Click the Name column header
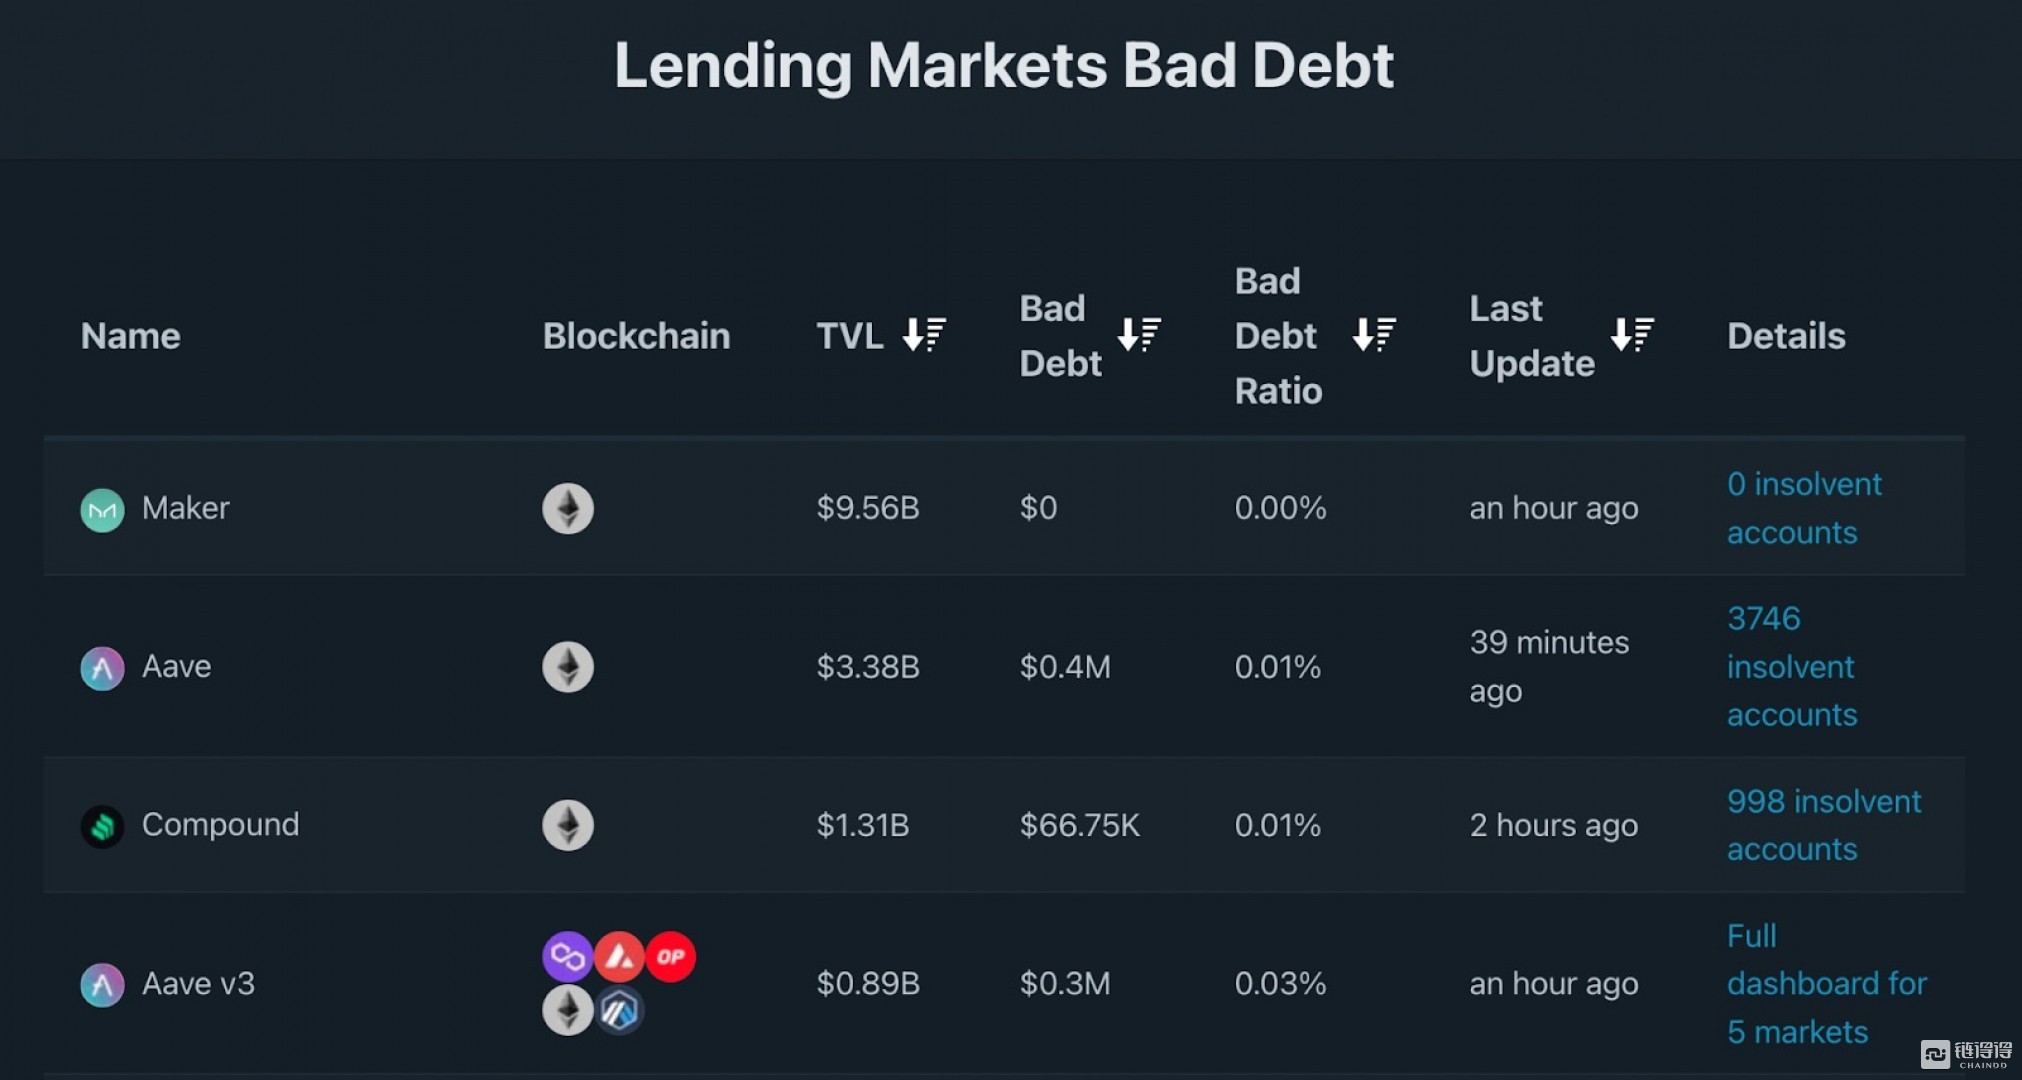 (131, 336)
